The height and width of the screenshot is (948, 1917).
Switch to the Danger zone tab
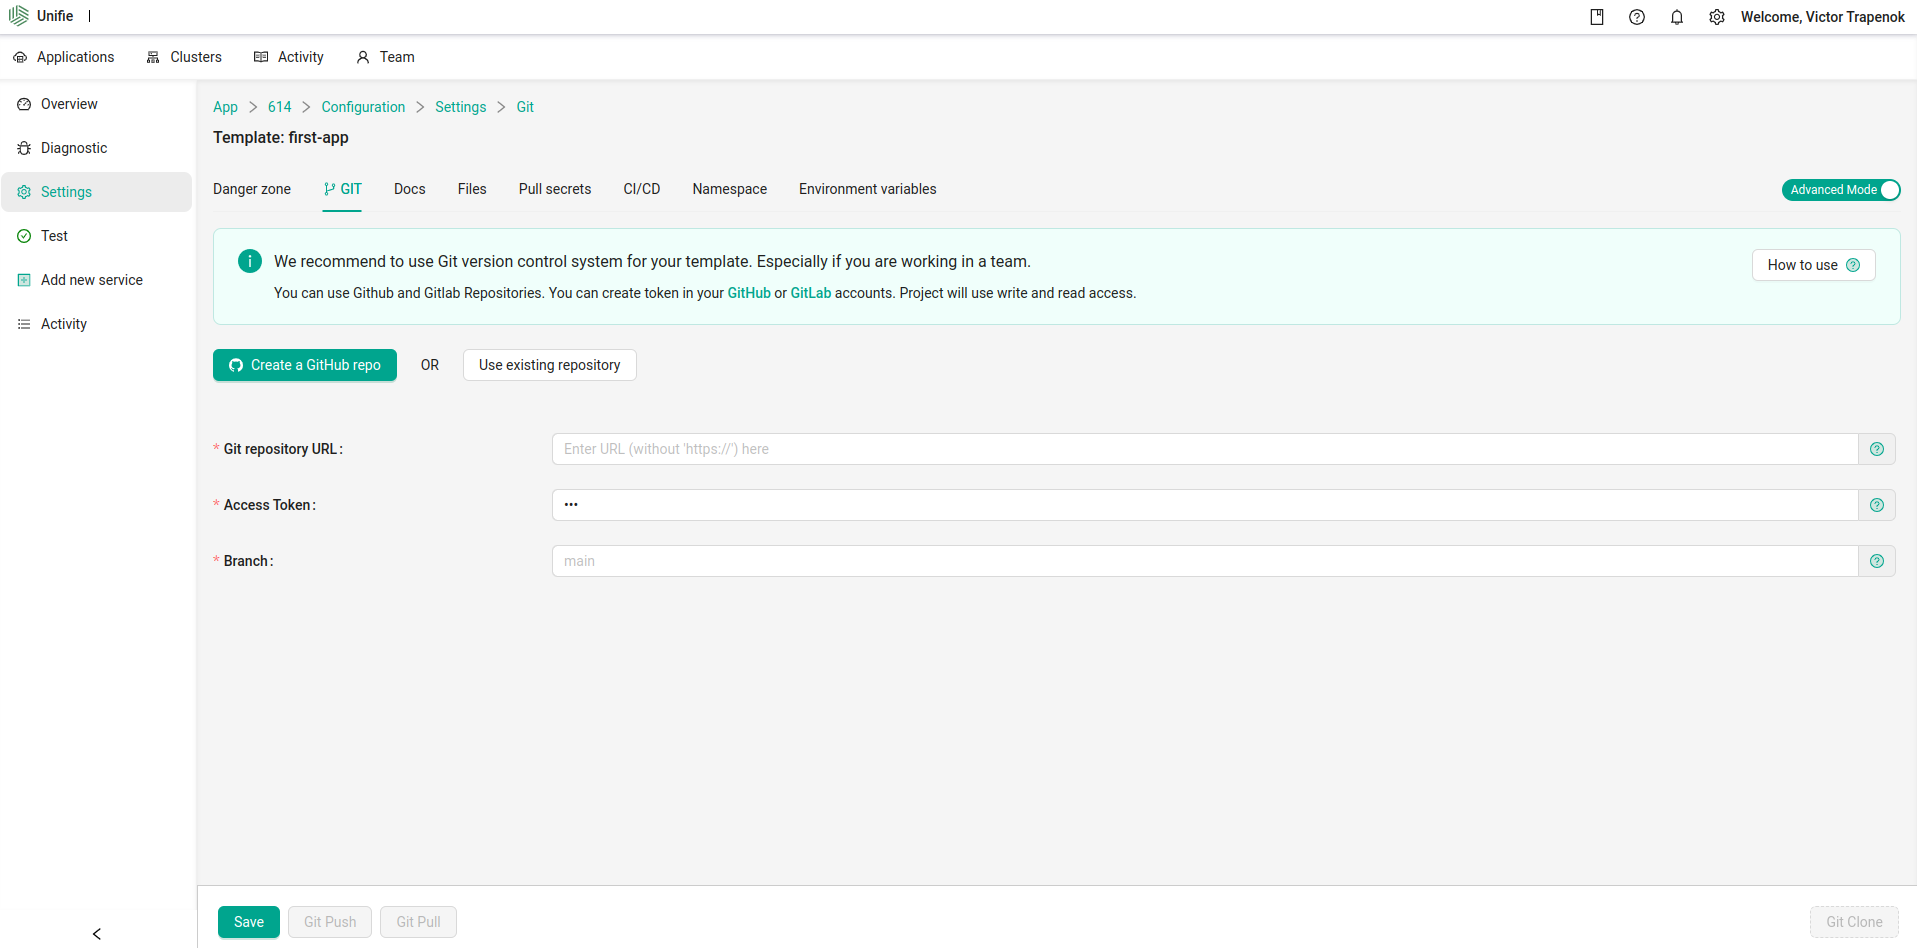252,189
